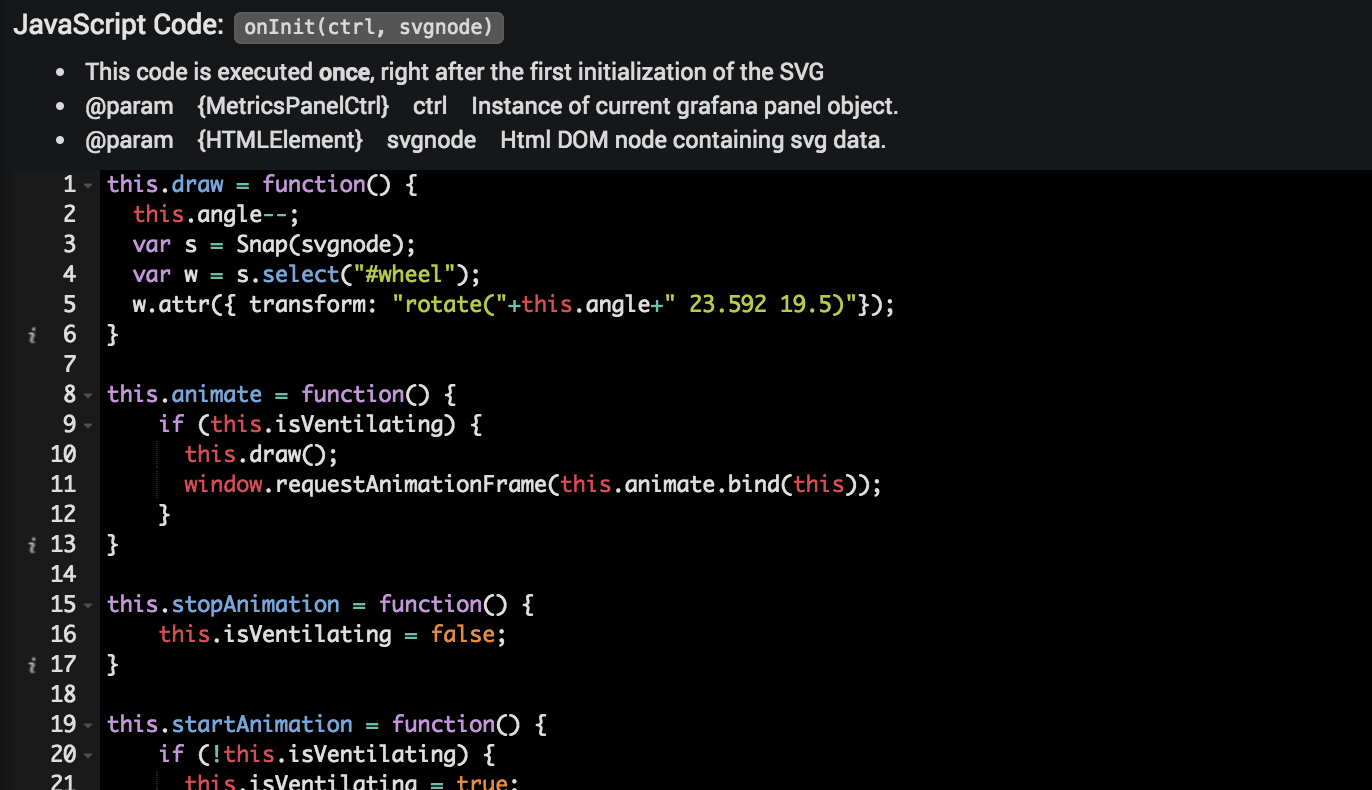This screenshot has width=1372, height=790.
Task: Click the 'var s' declaration on line 3
Action: [x=165, y=244]
